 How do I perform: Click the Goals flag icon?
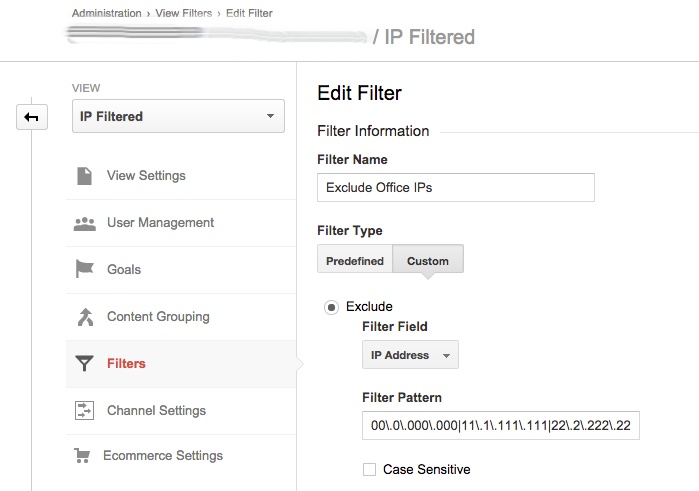[x=85, y=270]
